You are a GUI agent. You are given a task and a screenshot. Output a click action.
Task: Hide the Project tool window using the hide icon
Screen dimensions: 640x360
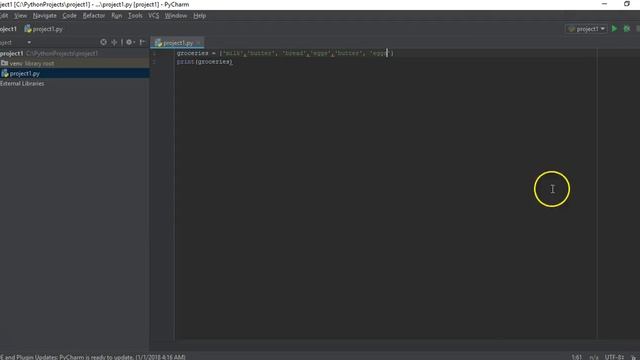tap(142, 42)
